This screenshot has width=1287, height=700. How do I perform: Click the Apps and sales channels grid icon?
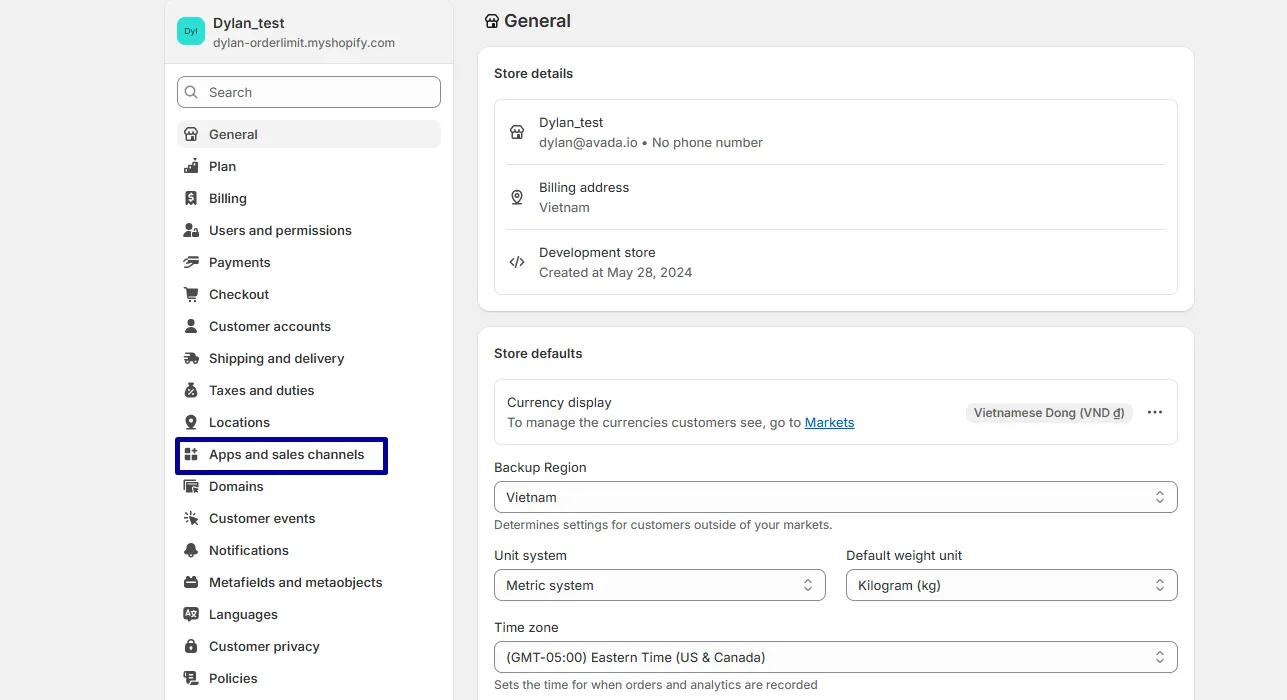coord(191,454)
